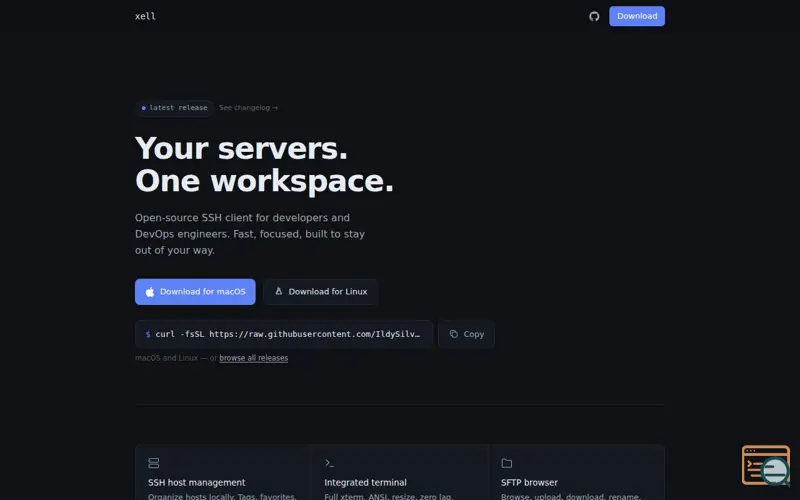Open the floating terminal widget icon
This screenshot has width=800, height=500.
coord(766,465)
